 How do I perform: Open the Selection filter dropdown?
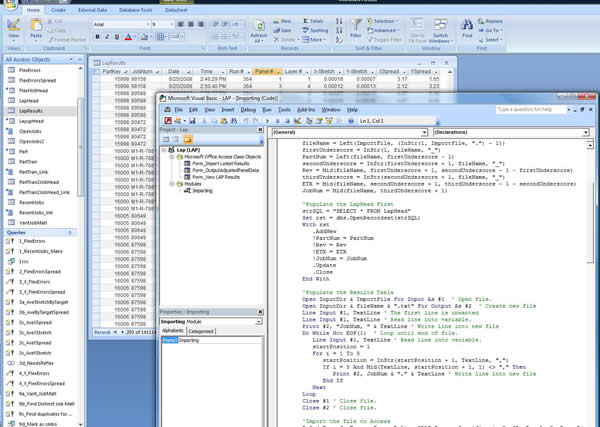[x=383, y=21]
